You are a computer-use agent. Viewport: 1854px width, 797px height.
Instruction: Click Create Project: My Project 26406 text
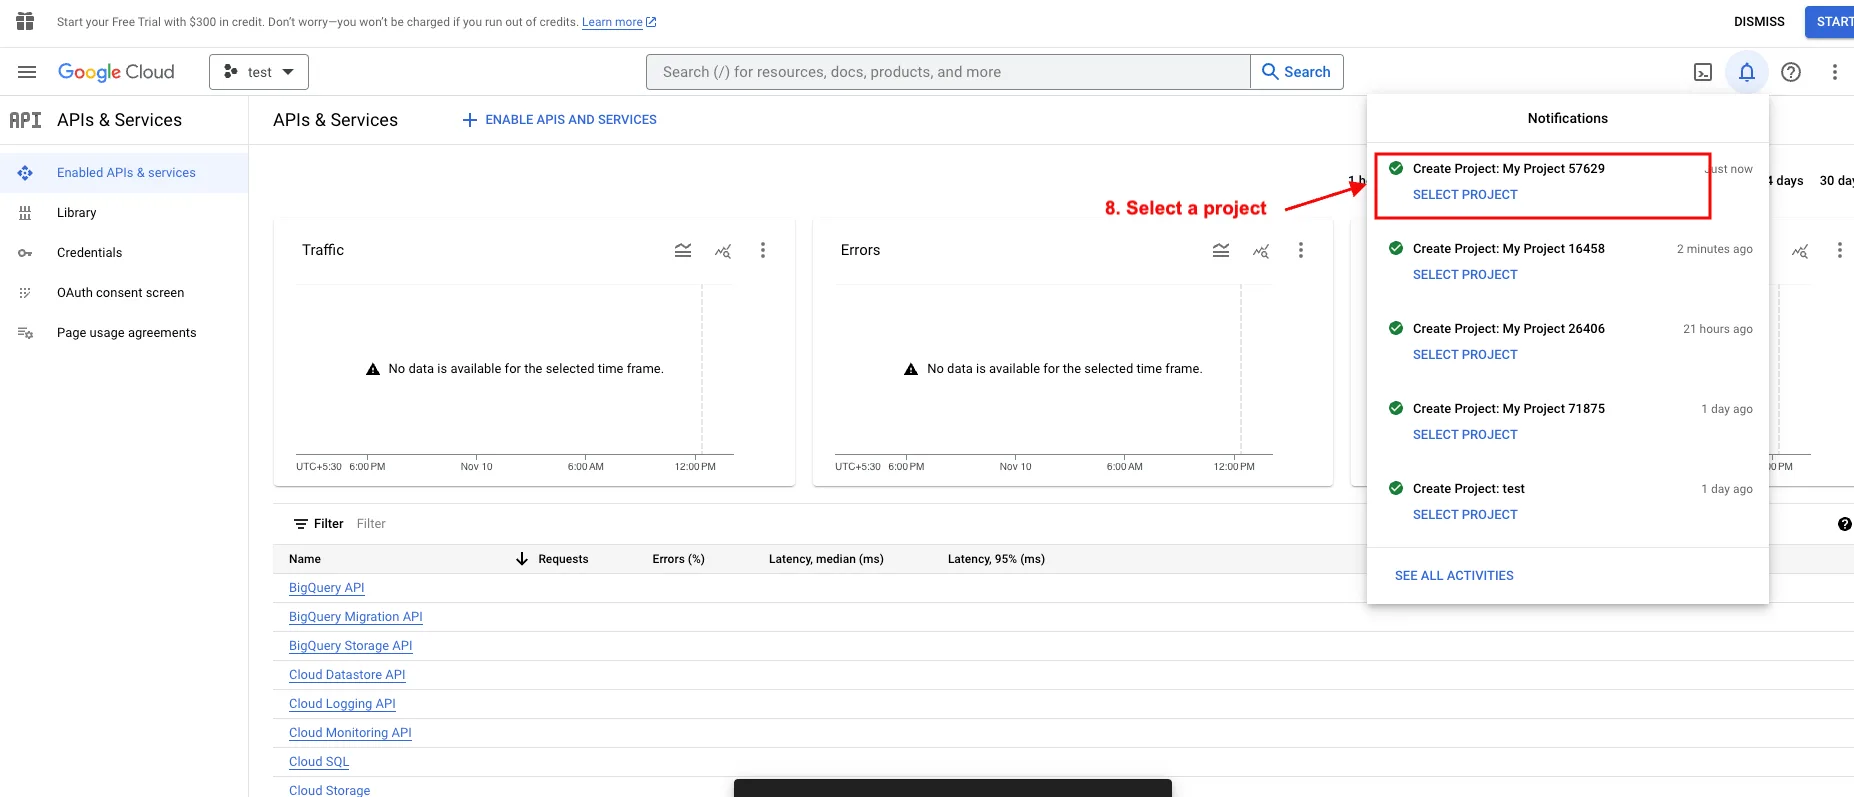point(1508,329)
